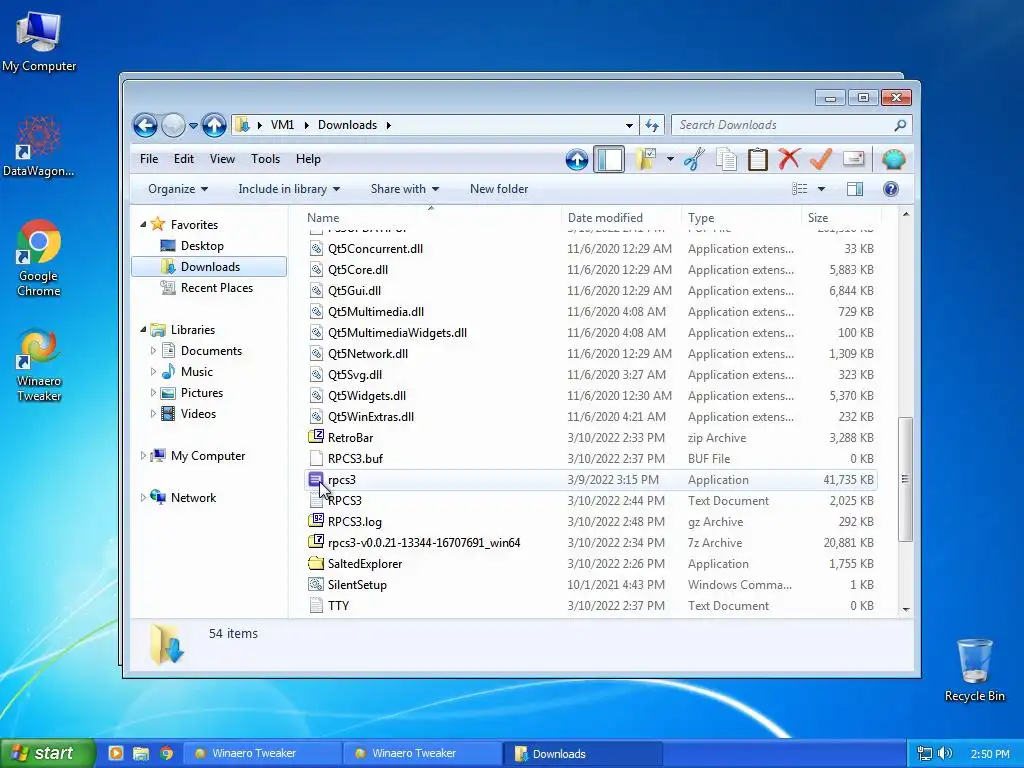Click the Google Chrome desktop shortcut
The width and height of the screenshot is (1024, 768).
39,258
